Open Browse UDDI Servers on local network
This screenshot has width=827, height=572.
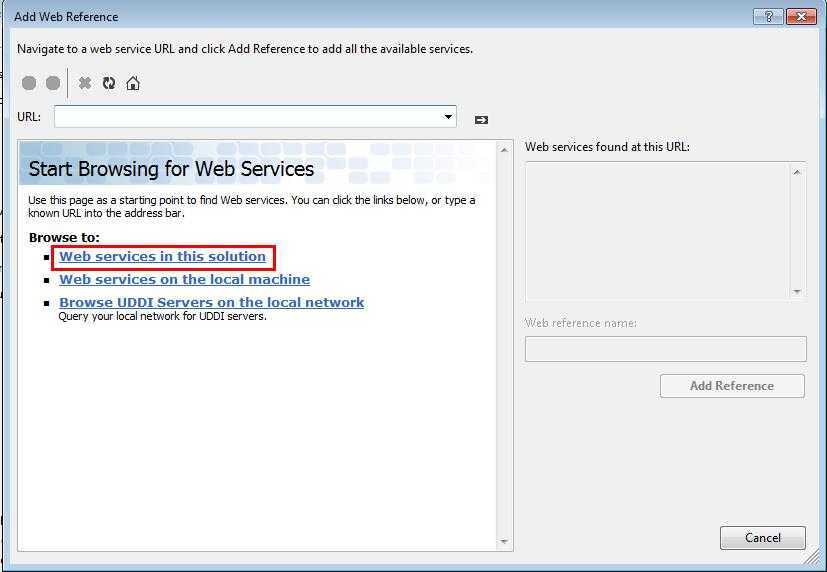pyautogui.click(x=211, y=303)
